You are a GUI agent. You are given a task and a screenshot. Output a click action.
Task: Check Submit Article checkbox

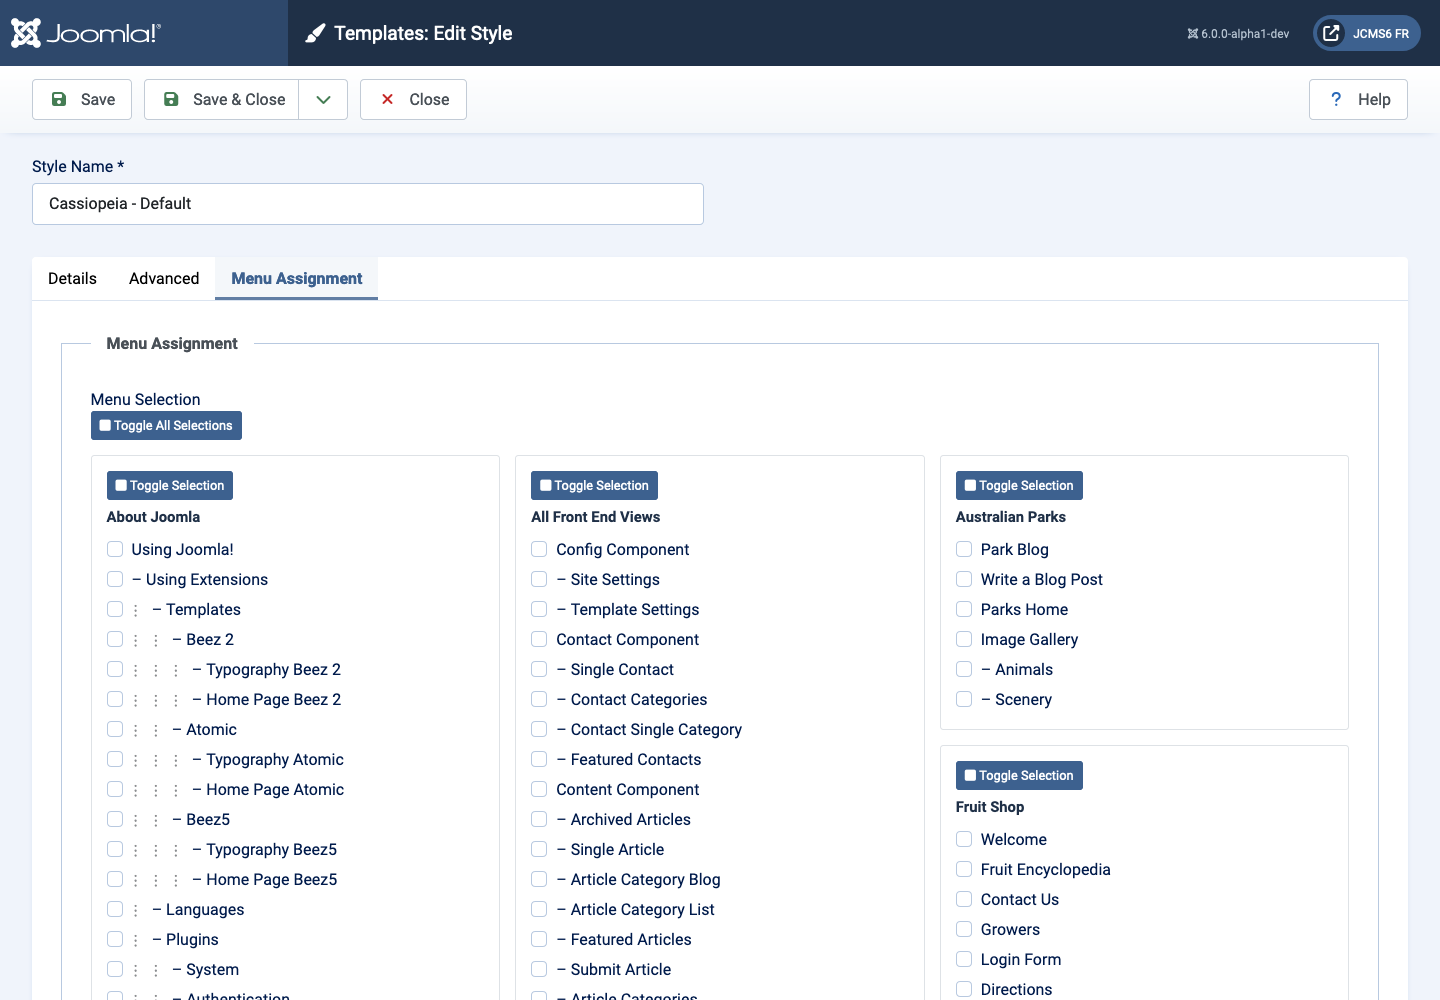539,969
